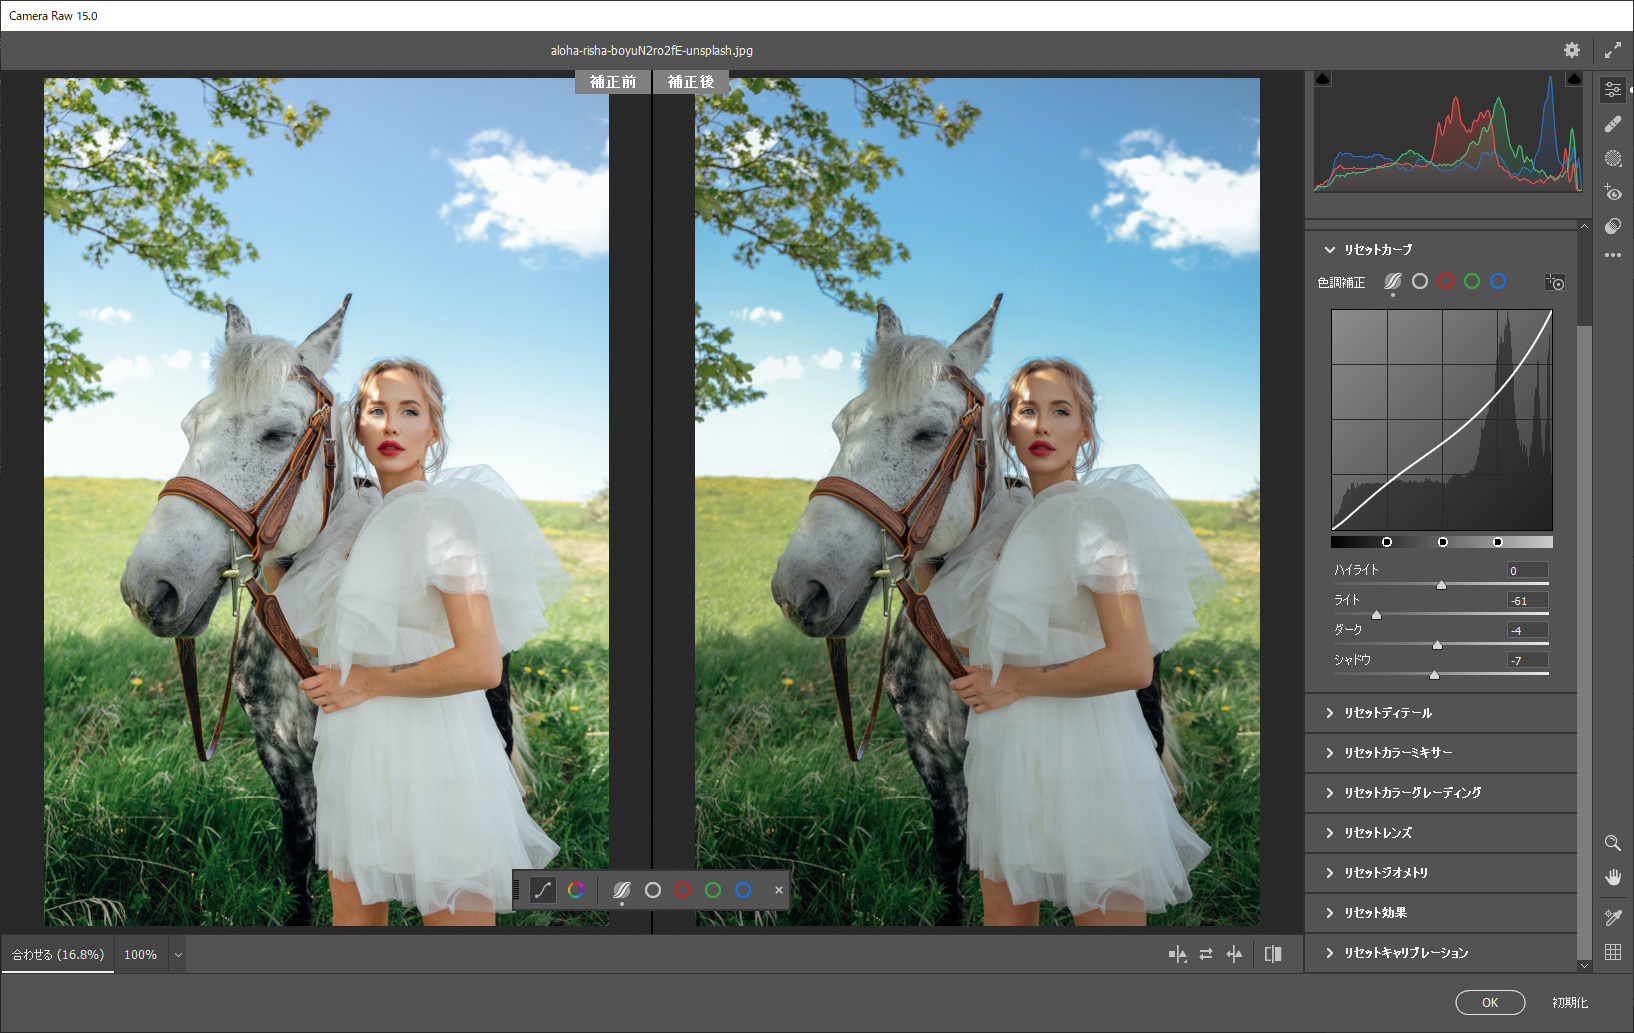Viewport: 1634px width, 1033px height.
Task: Pick the targeted adjustment tool in curve panel
Action: (x=1555, y=282)
